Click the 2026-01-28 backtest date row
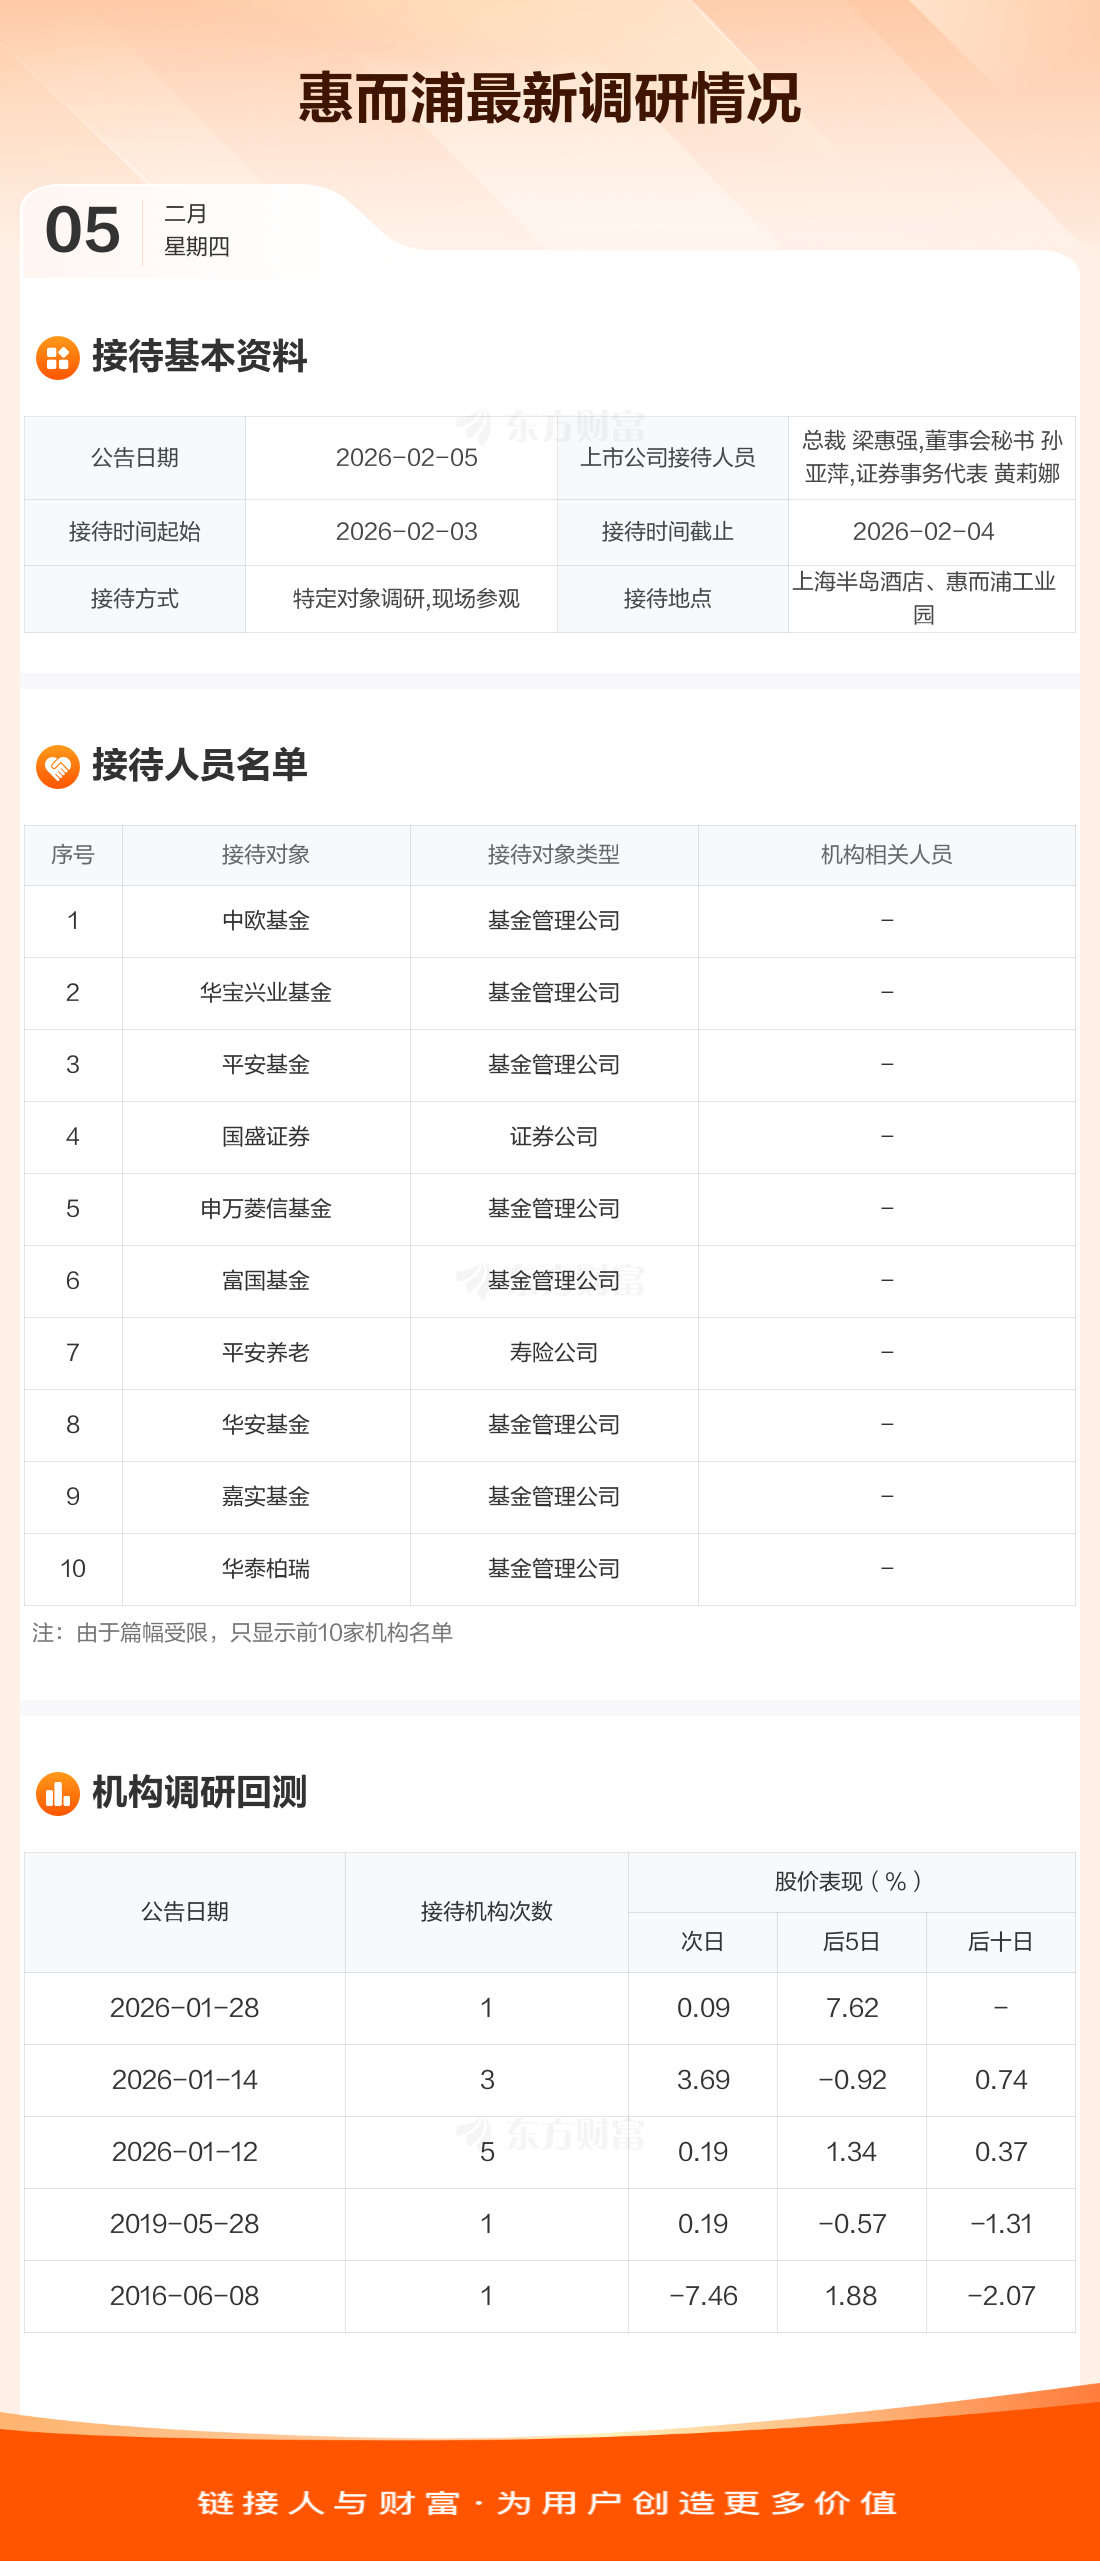The image size is (1100, 2562). click(x=185, y=2008)
